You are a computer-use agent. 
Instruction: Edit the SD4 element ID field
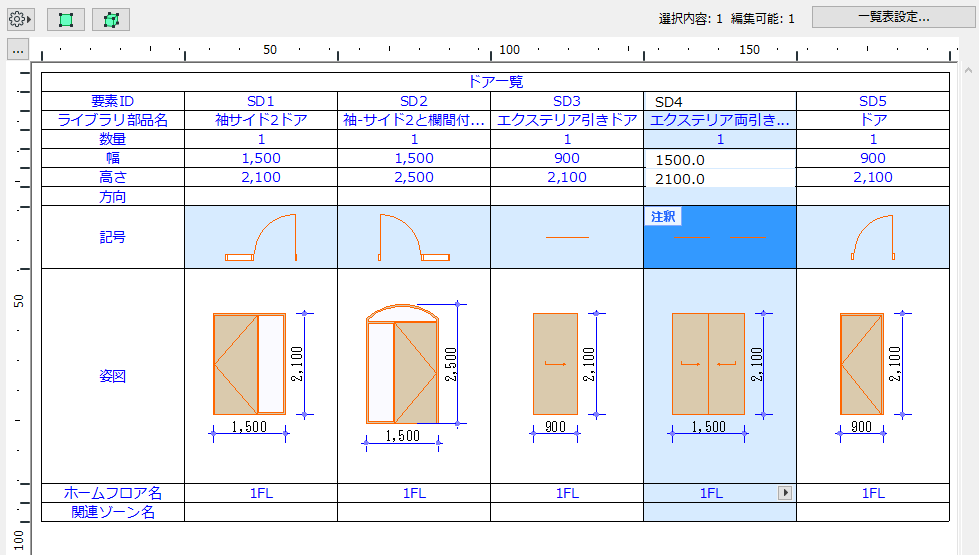click(x=720, y=102)
